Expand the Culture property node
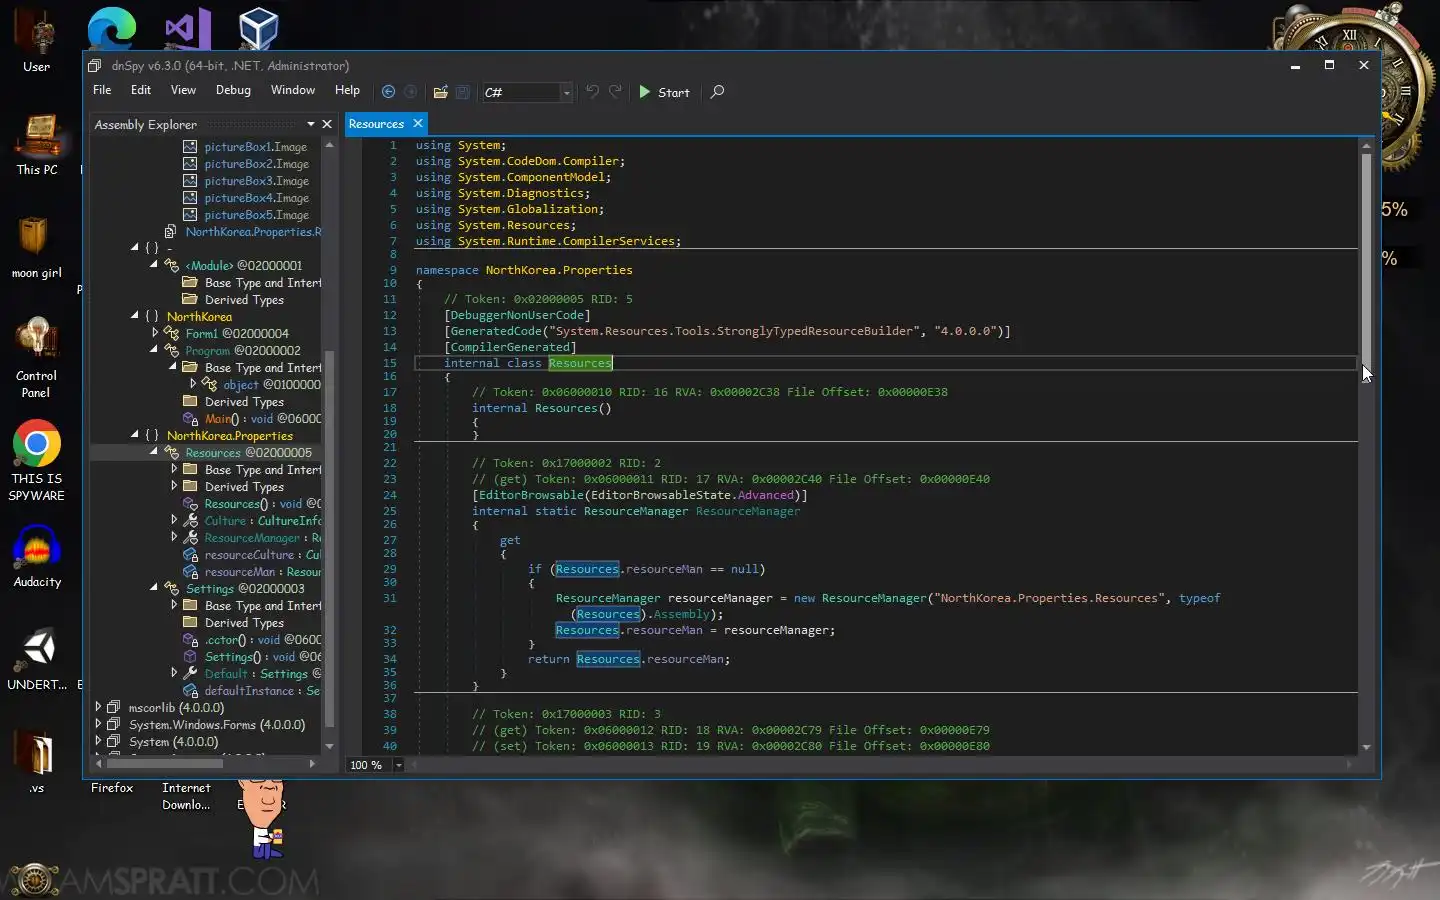The image size is (1440, 900). coord(174,520)
